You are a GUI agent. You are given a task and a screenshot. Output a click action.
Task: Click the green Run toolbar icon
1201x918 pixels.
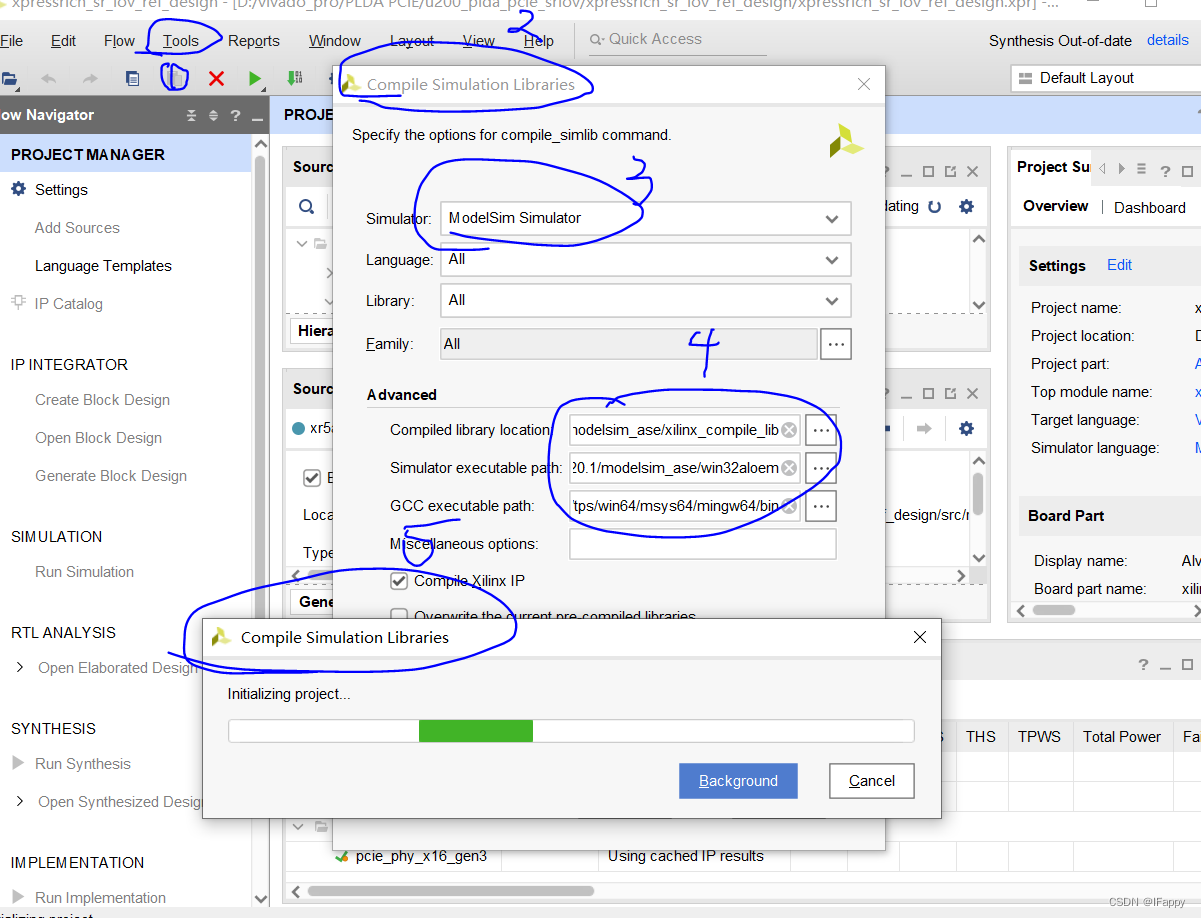[x=255, y=78]
